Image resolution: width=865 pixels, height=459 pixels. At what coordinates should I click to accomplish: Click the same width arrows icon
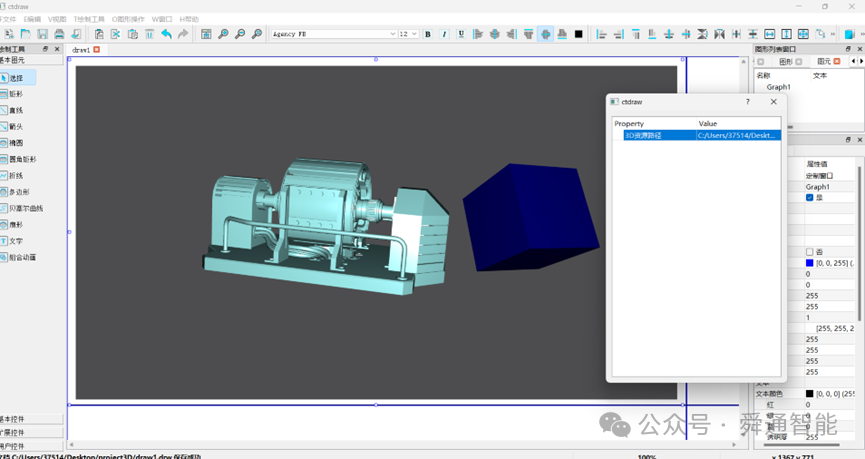coord(770,34)
